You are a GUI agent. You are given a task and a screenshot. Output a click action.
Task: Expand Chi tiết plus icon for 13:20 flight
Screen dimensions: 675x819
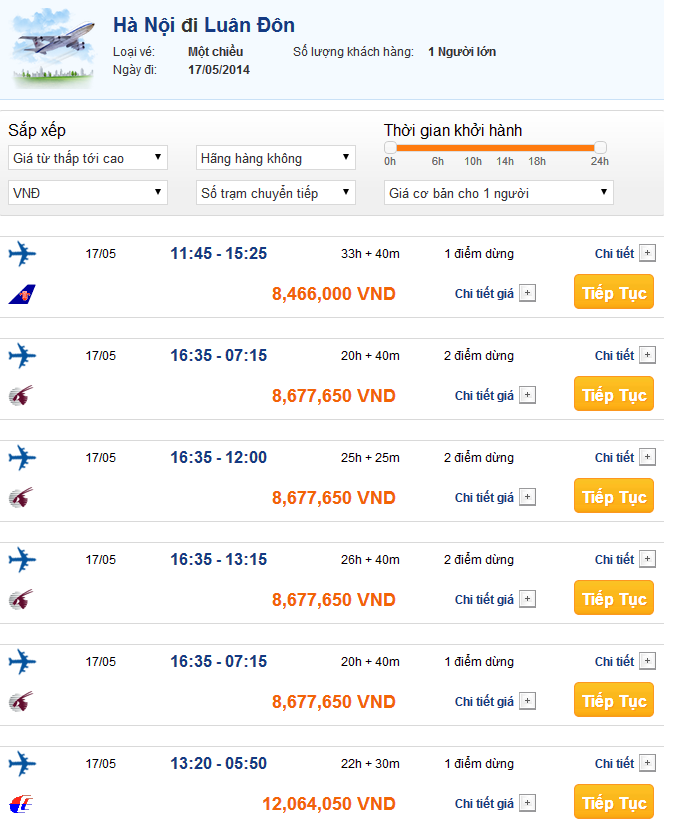[x=647, y=764]
